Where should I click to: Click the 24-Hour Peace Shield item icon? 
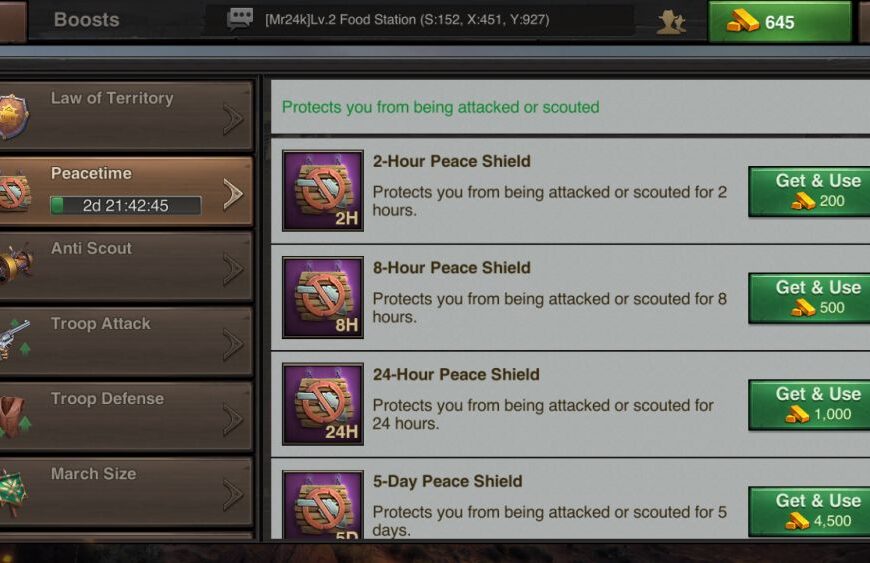pyautogui.click(x=322, y=404)
